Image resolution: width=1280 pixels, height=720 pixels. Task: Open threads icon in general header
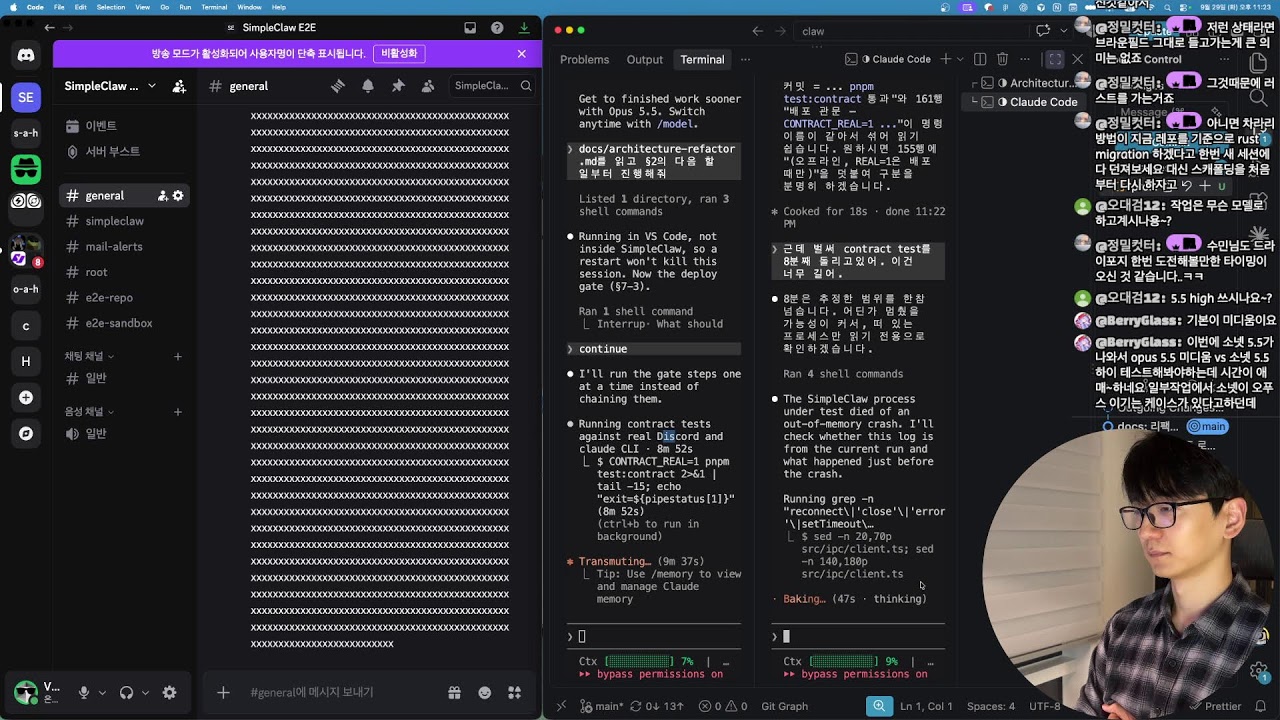point(338,86)
